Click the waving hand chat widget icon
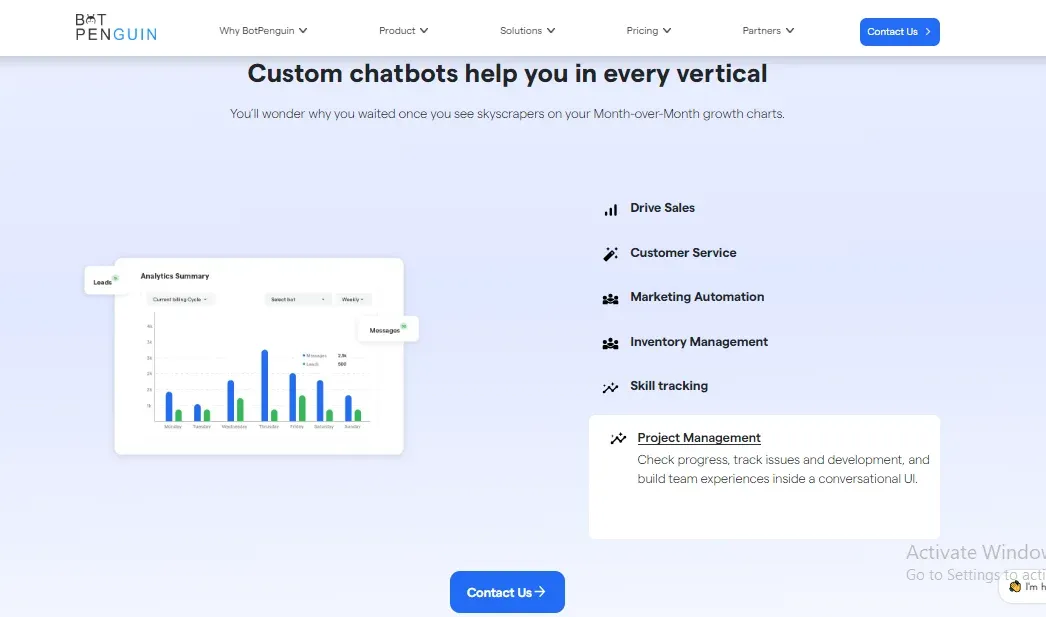1046x617 pixels. point(1015,586)
